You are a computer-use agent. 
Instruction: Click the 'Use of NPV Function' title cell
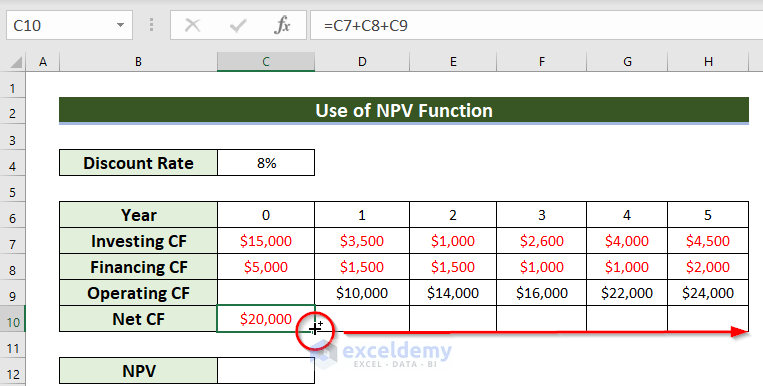[404, 110]
